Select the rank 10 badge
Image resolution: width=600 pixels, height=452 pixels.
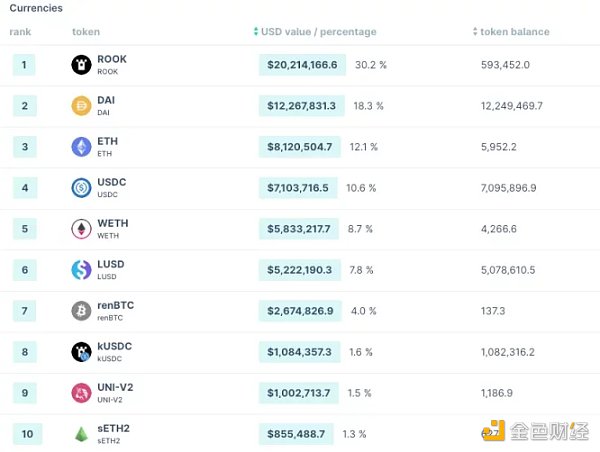pyautogui.click(x=25, y=434)
